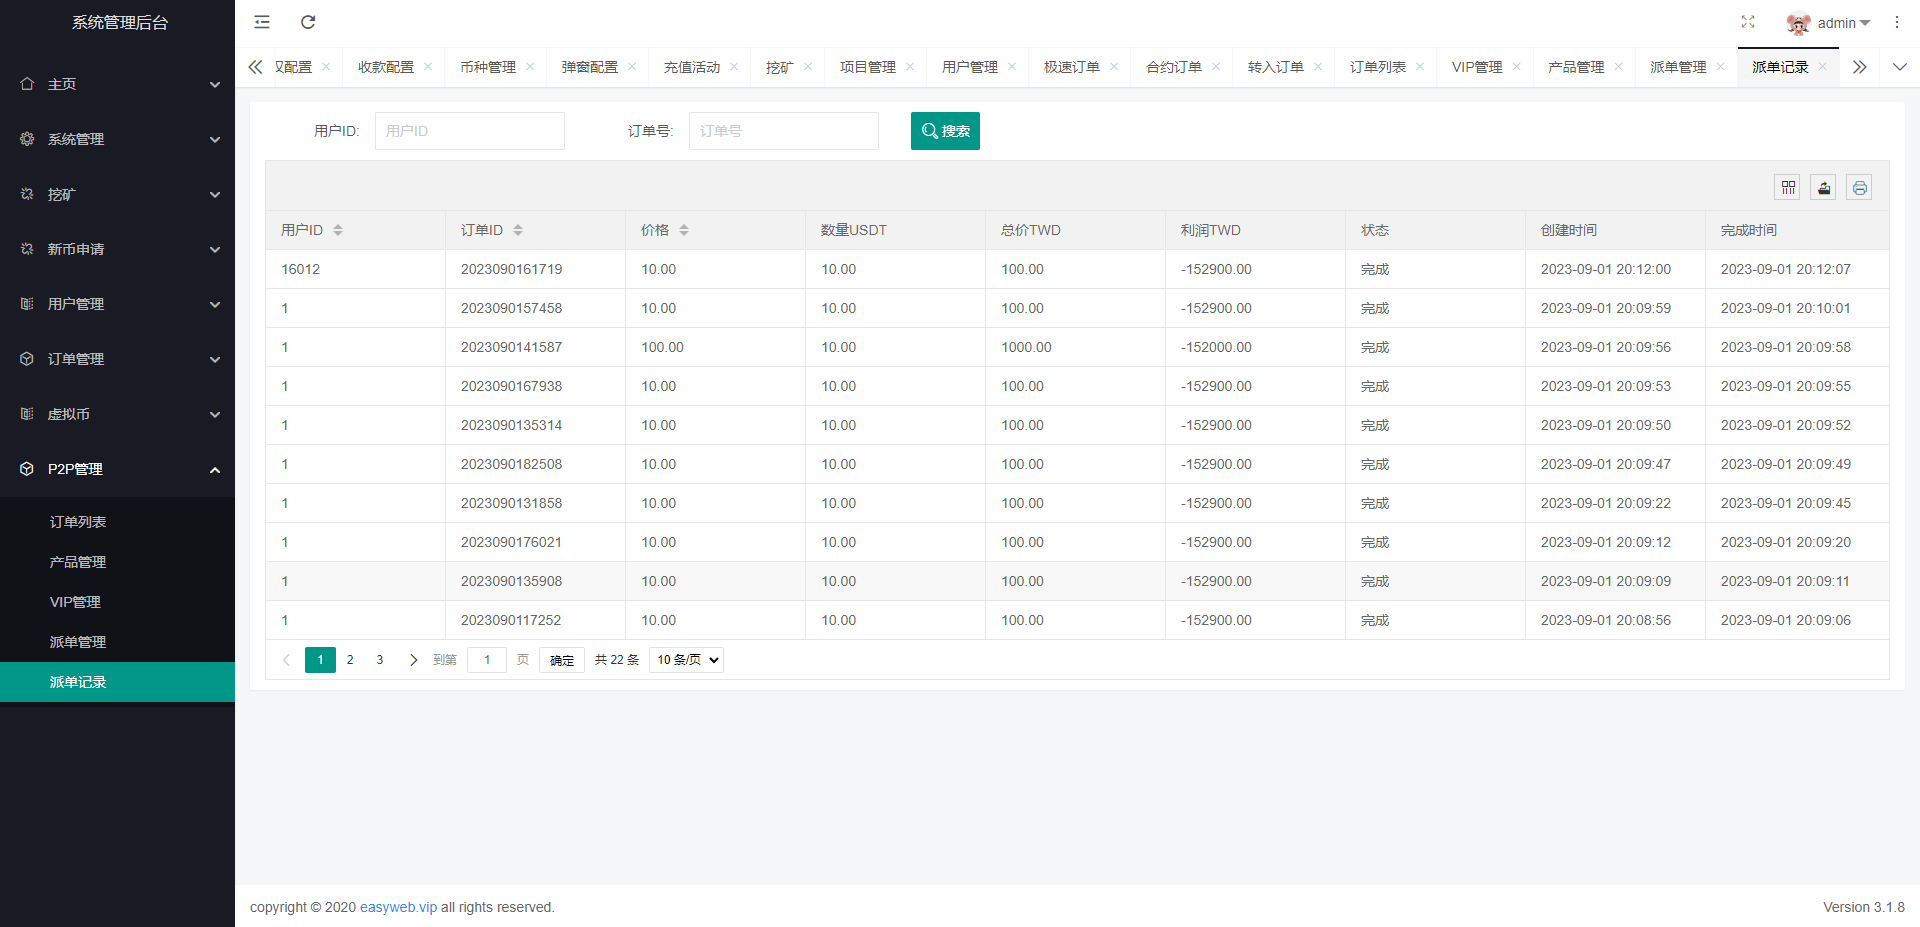Screen dimensions: 1920x927
Task: Click the admin avatar image
Action: coord(1798,22)
